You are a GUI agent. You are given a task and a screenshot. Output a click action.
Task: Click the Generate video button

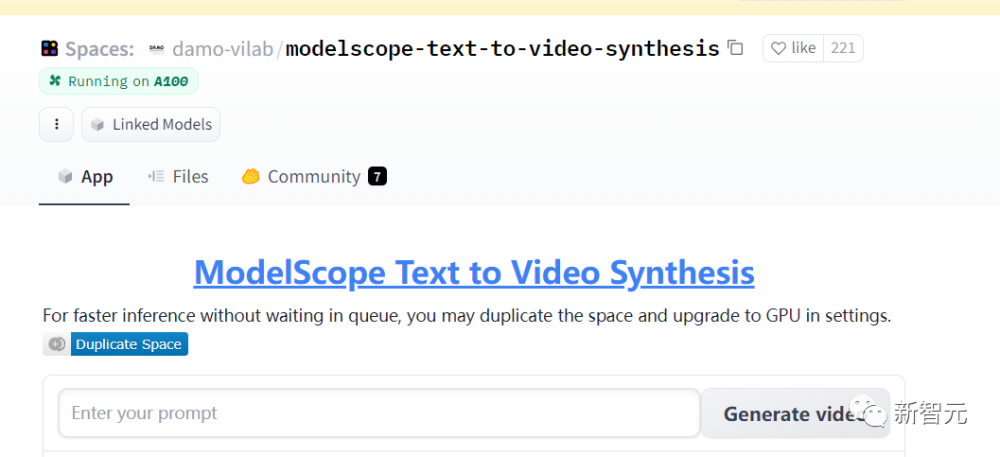pos(794,413)
